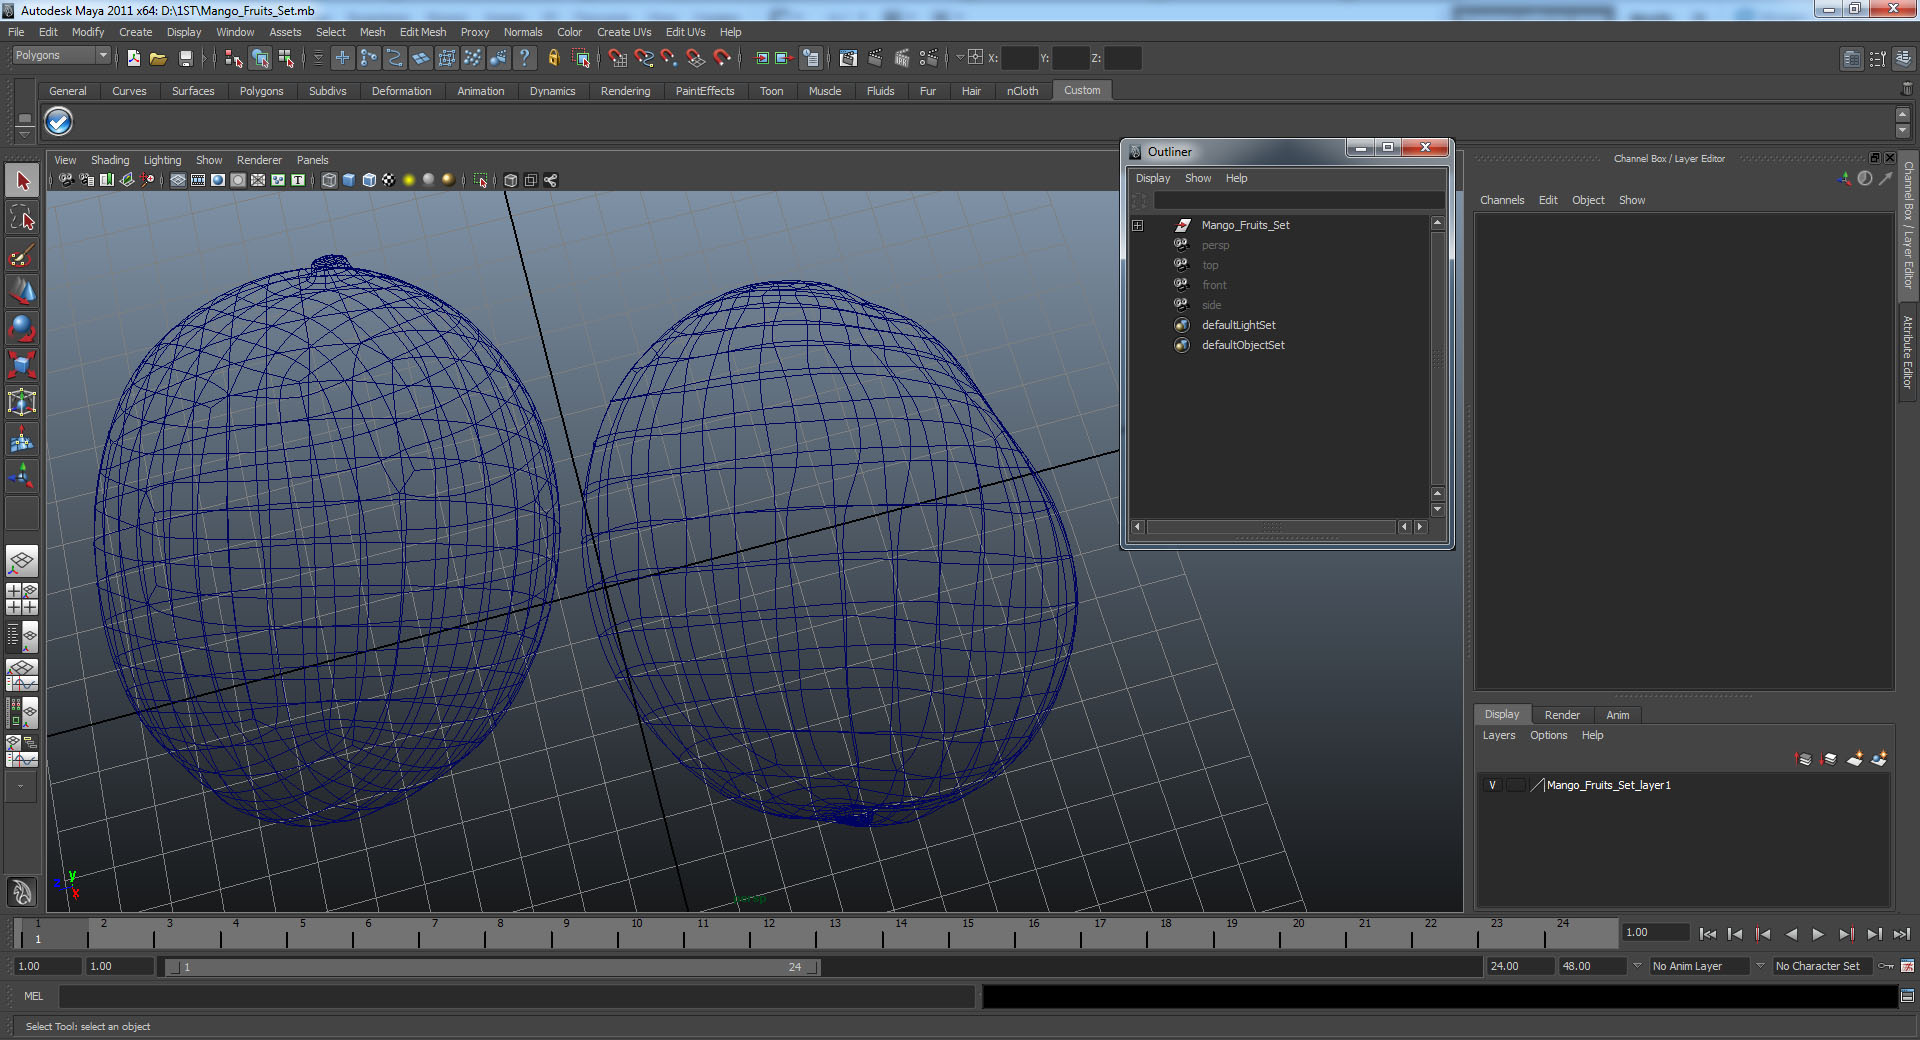This screenshot has height=1040, width=1920.
Task: Open the Mesh menu
Action: pos(372,32)
